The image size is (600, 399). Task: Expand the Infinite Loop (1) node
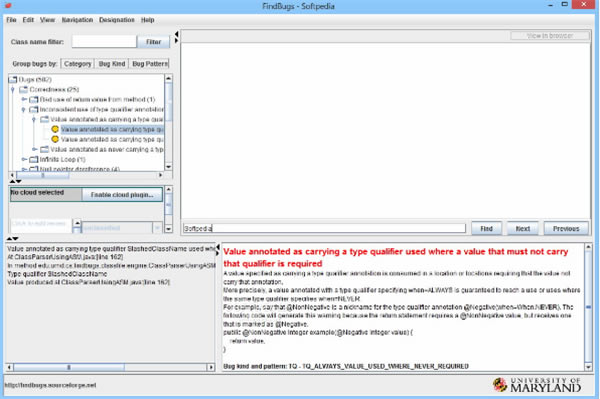click(x=24, y=159)
